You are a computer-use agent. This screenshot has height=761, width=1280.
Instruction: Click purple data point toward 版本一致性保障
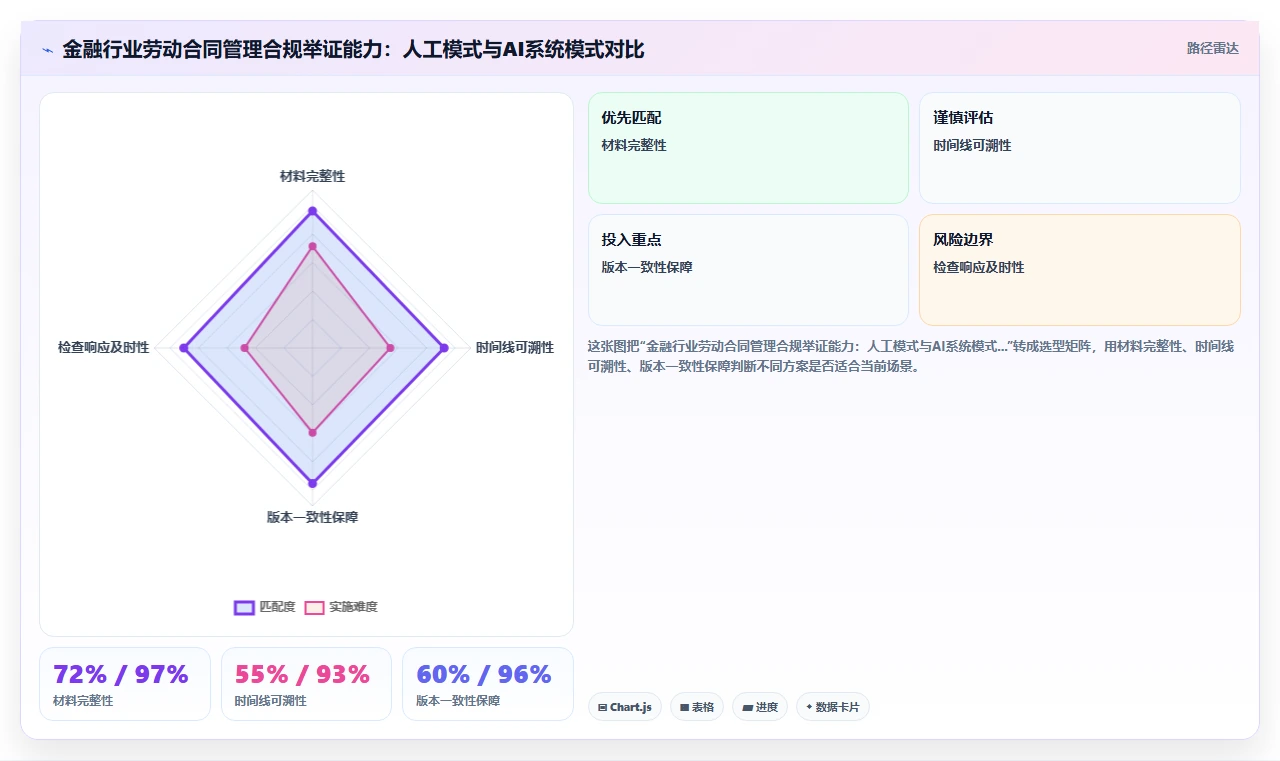coord(312,483)
